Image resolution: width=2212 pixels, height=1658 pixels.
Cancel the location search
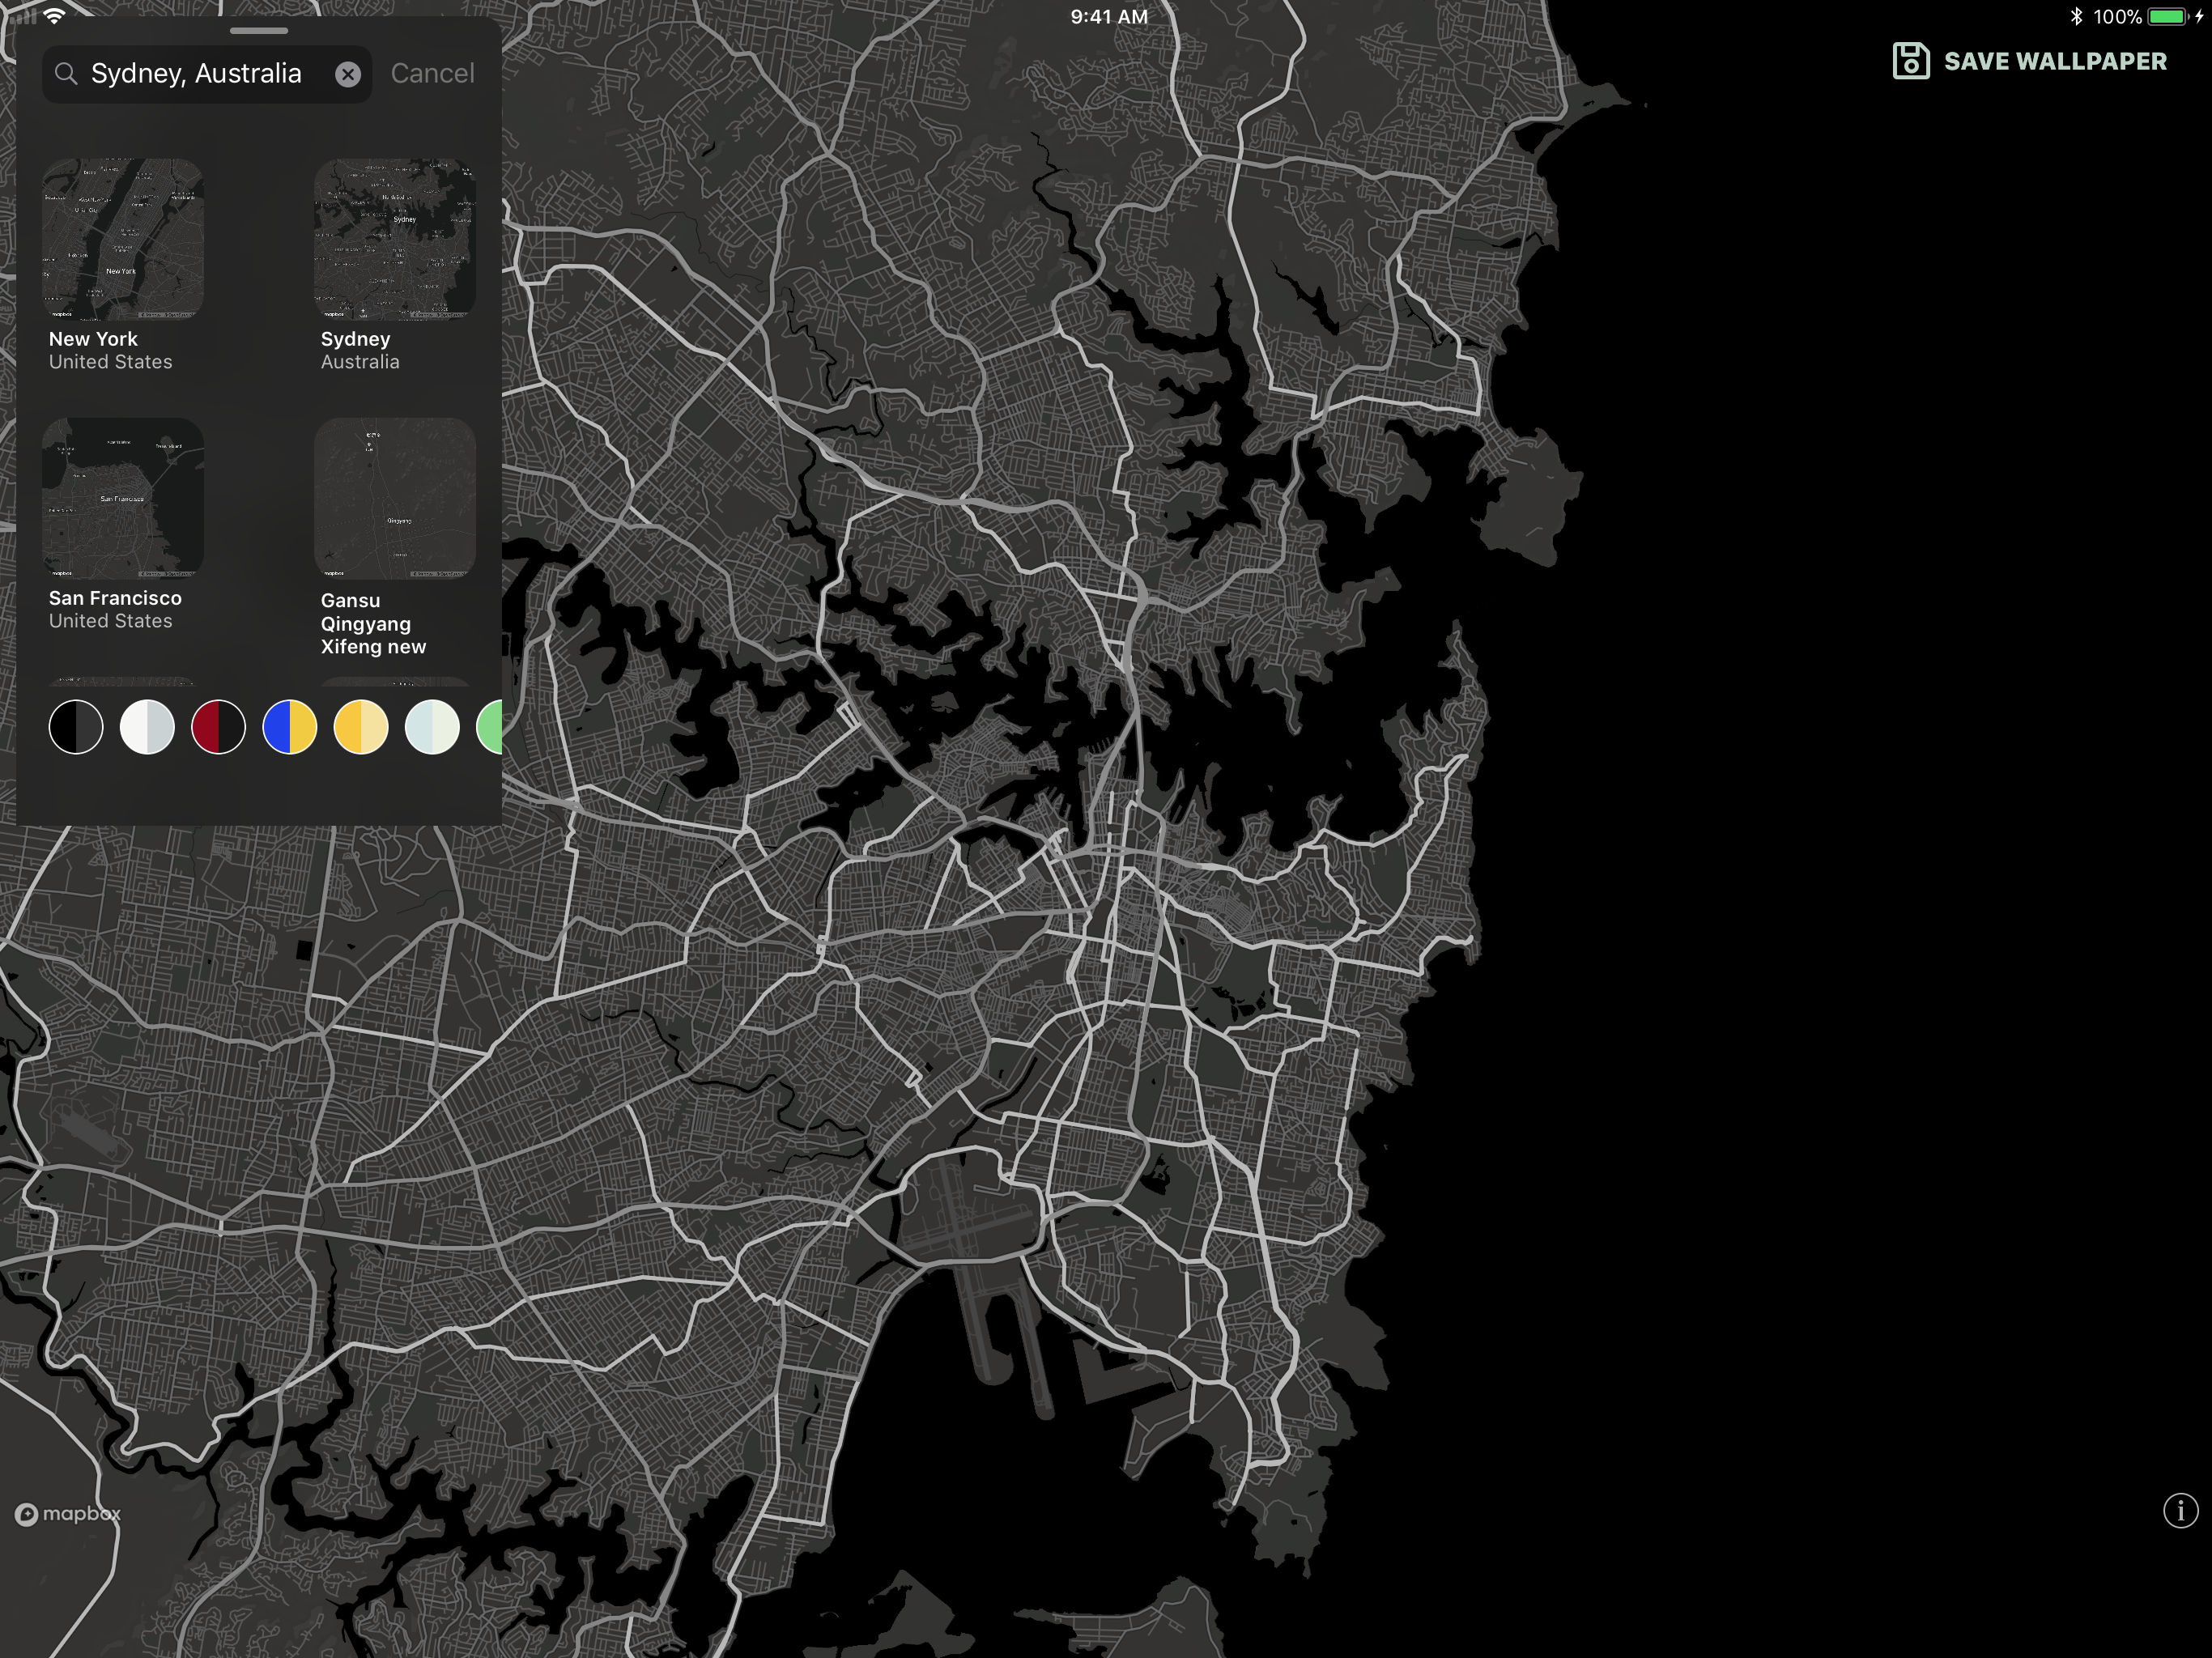point(432,74)
